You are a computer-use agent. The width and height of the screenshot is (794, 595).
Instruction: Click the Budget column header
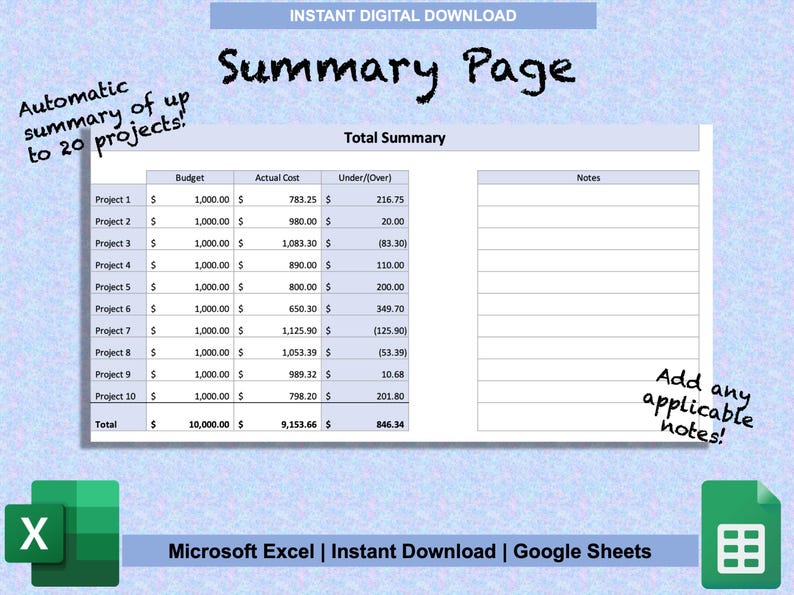(x=190, y=177)
